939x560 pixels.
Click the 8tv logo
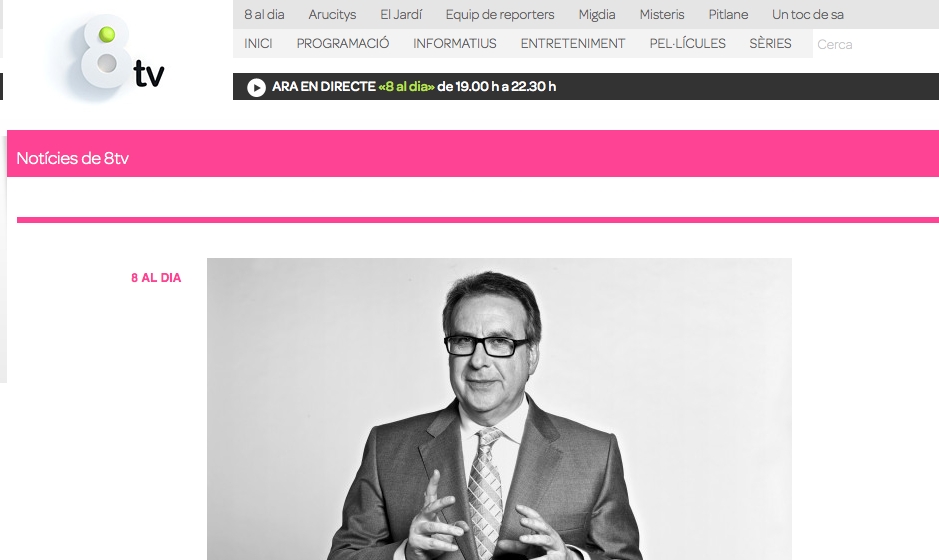pyautogui.click(x=114, y=56)
